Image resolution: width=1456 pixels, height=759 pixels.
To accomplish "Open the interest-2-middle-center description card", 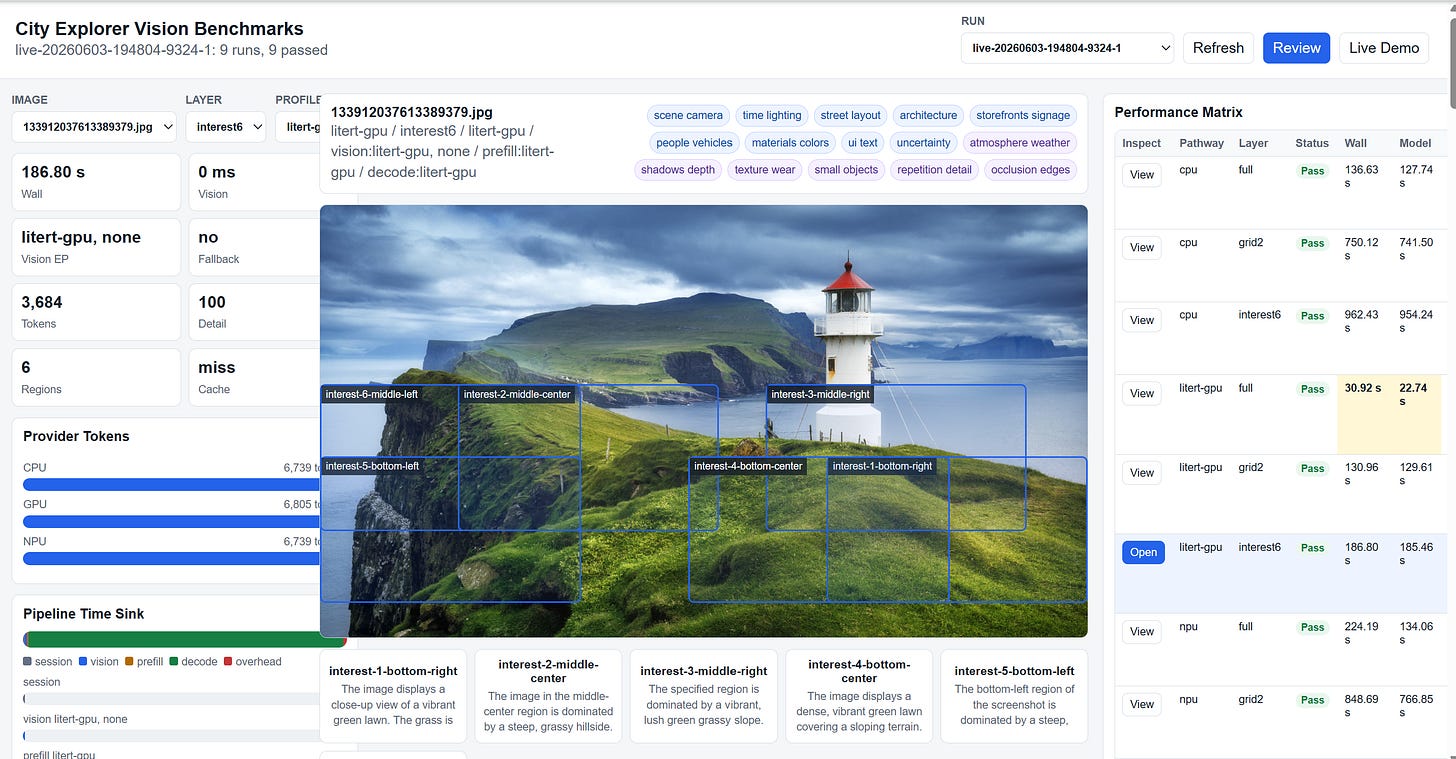I will [548, 696].
